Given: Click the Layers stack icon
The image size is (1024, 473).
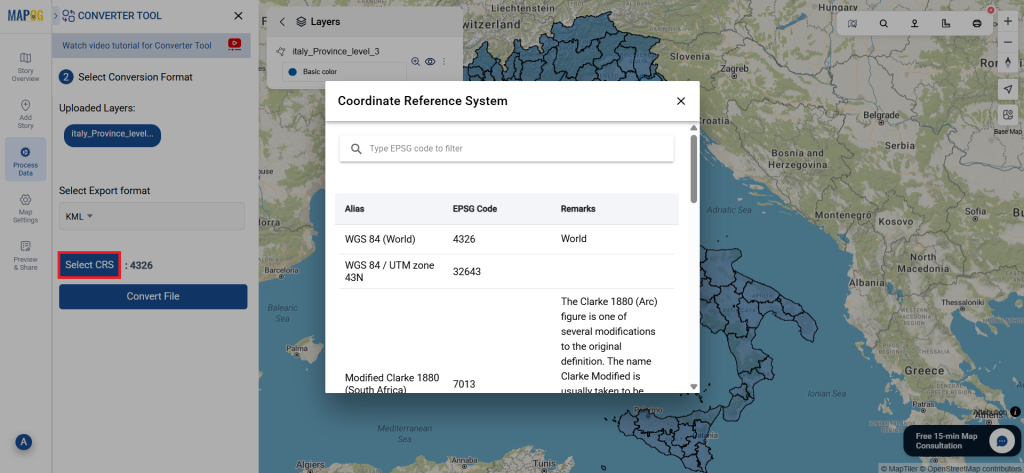Looking at the screenshot, I should click(301, 22).
